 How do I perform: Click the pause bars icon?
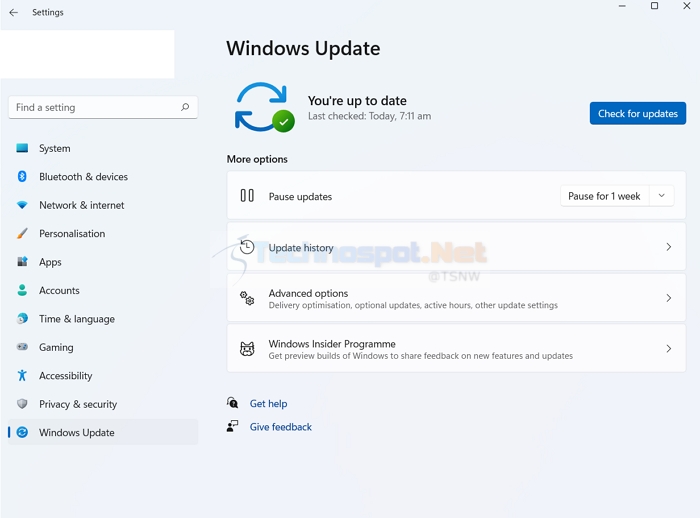pos(247,196)
